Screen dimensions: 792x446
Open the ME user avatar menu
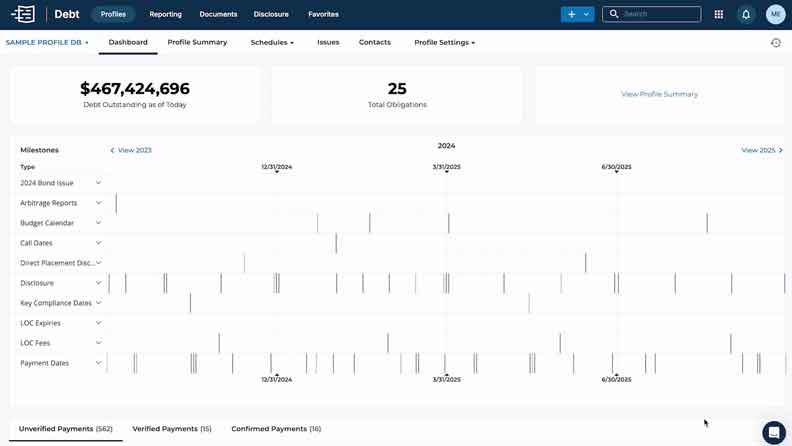pyautogui.click(x=775, y=14)
